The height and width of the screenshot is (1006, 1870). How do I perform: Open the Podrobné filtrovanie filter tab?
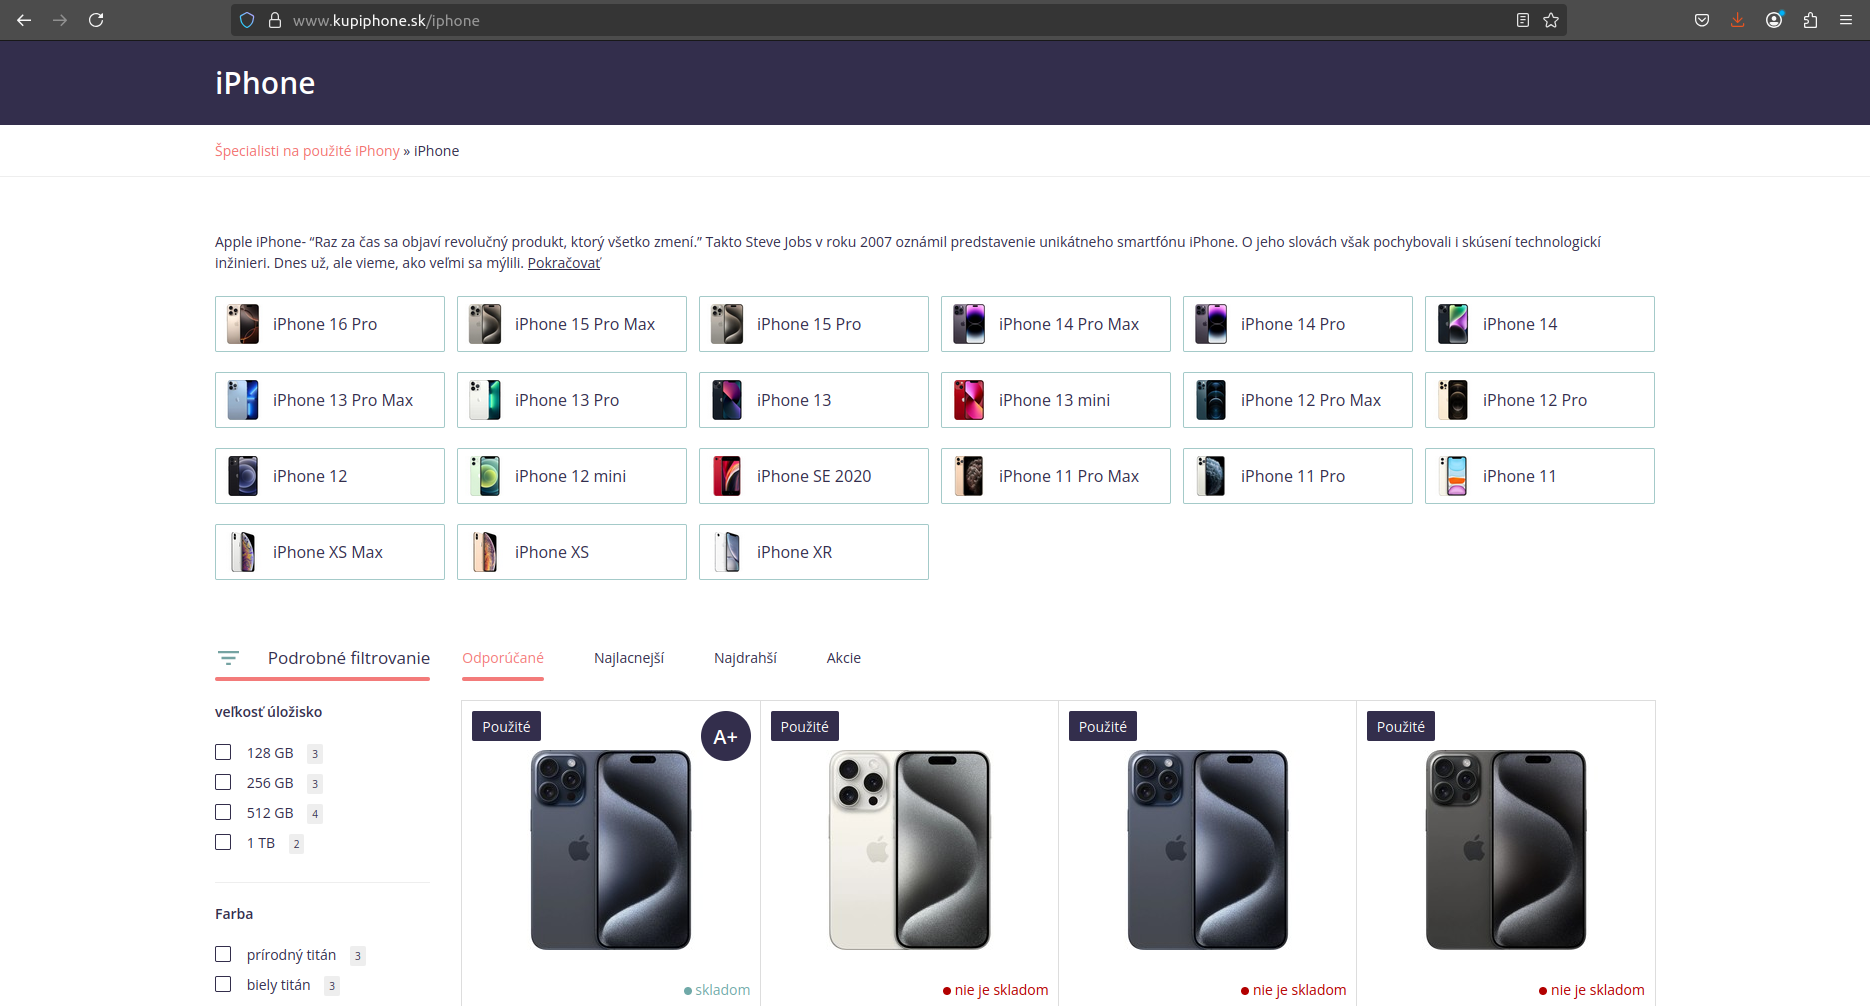322,658
